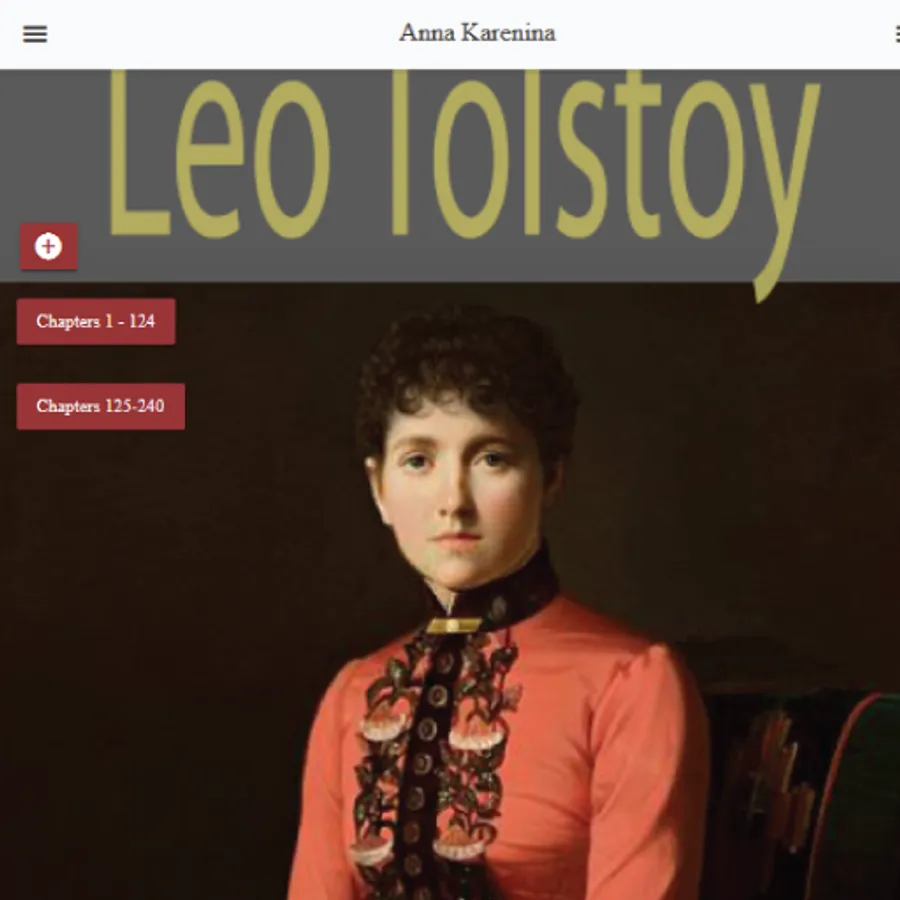Click the white top header bar
Viewport: 900px width, 900px height.
[450, 34]
